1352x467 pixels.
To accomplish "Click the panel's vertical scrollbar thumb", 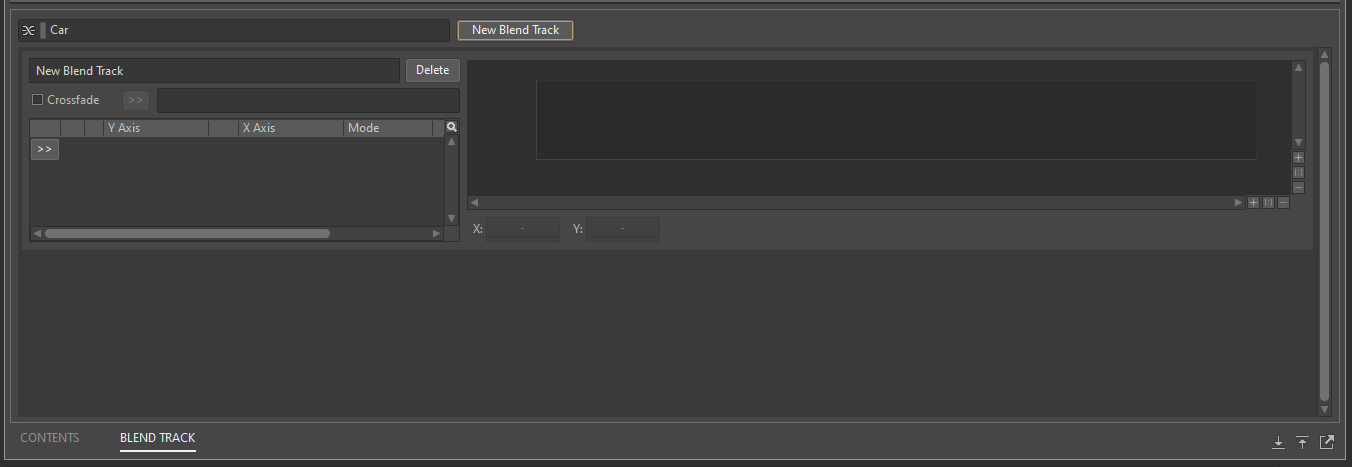I will tap(1325, 232).
